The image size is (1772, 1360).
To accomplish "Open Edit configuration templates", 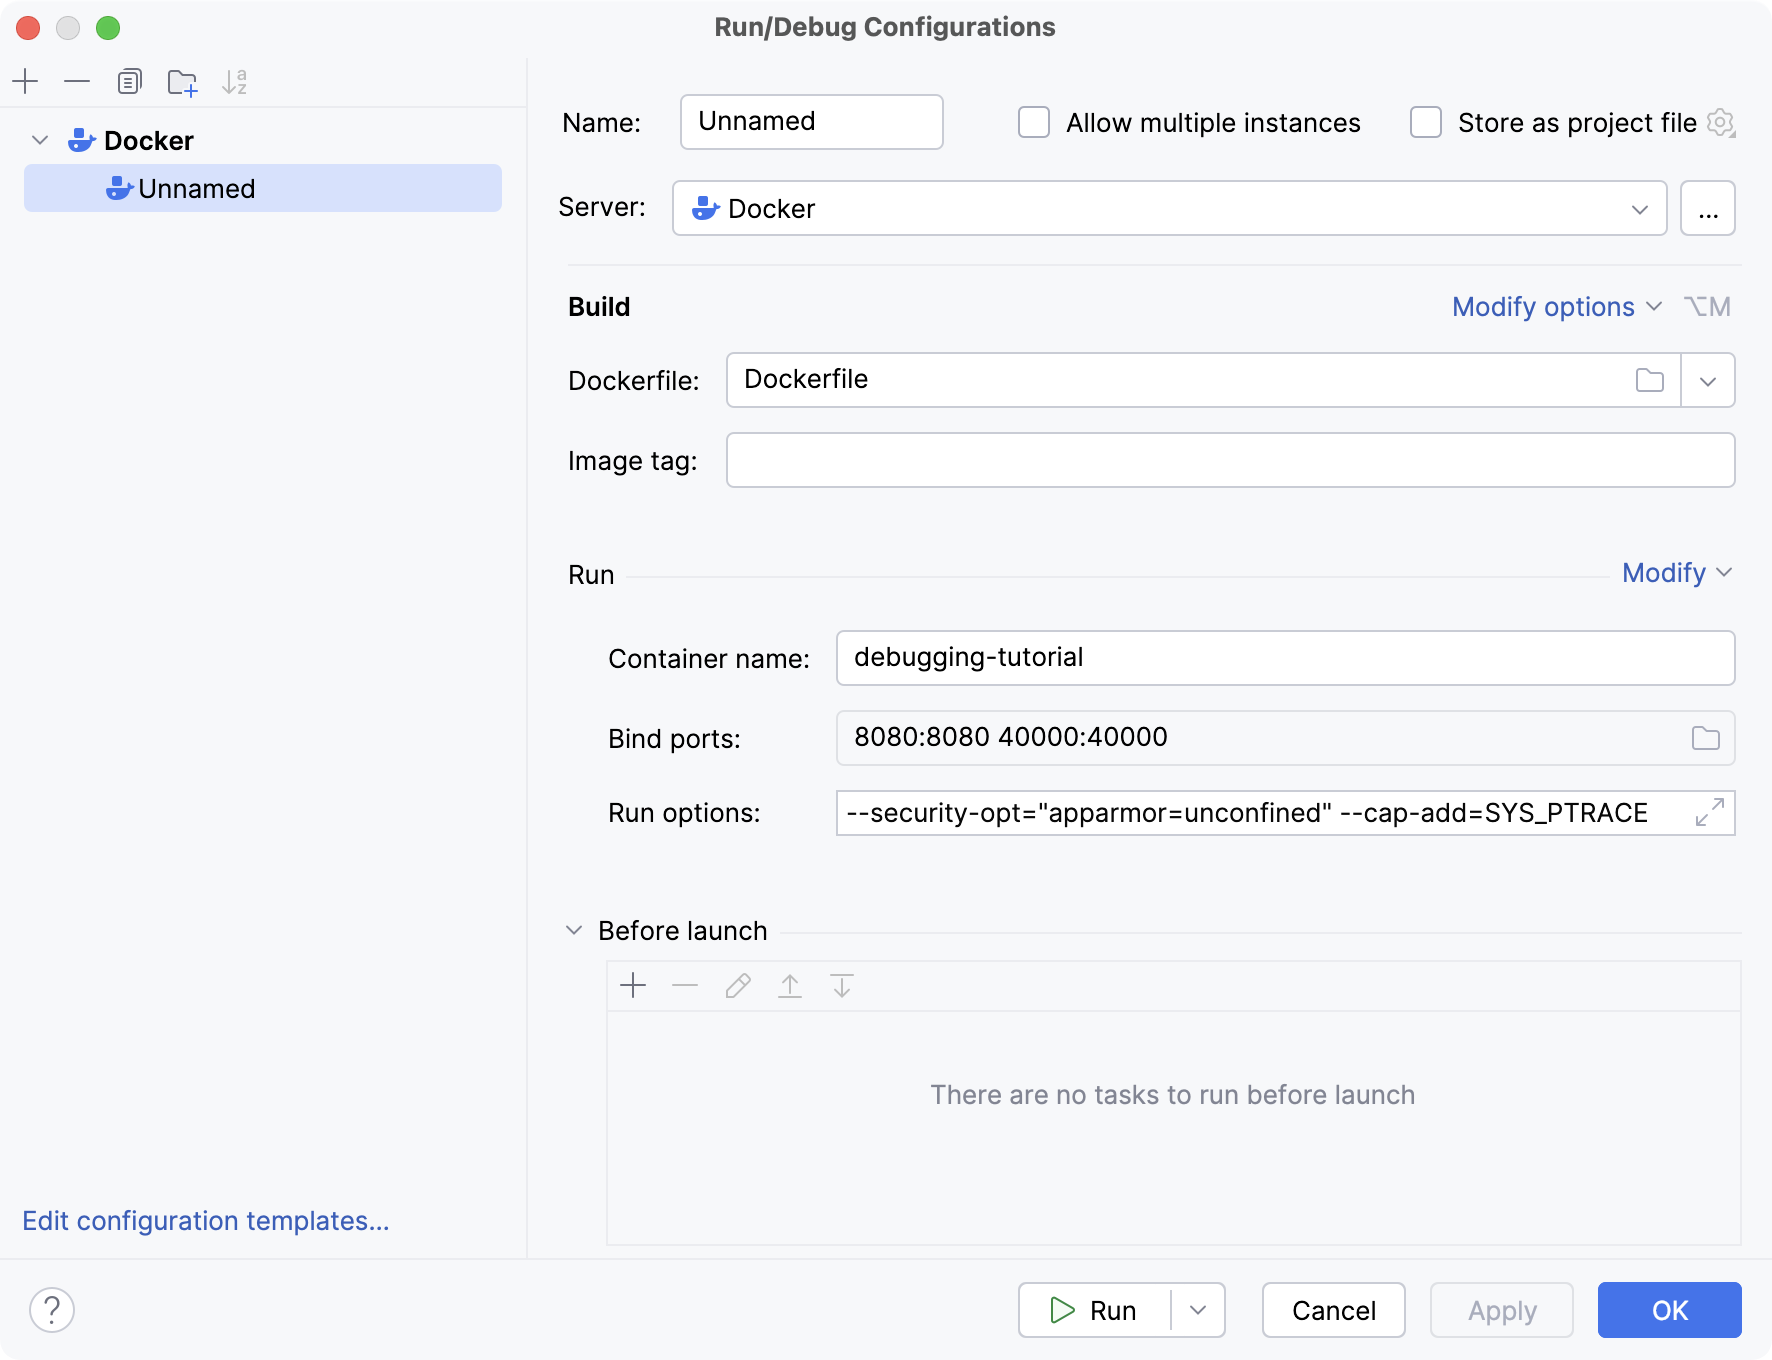I will click(205, 1221).
